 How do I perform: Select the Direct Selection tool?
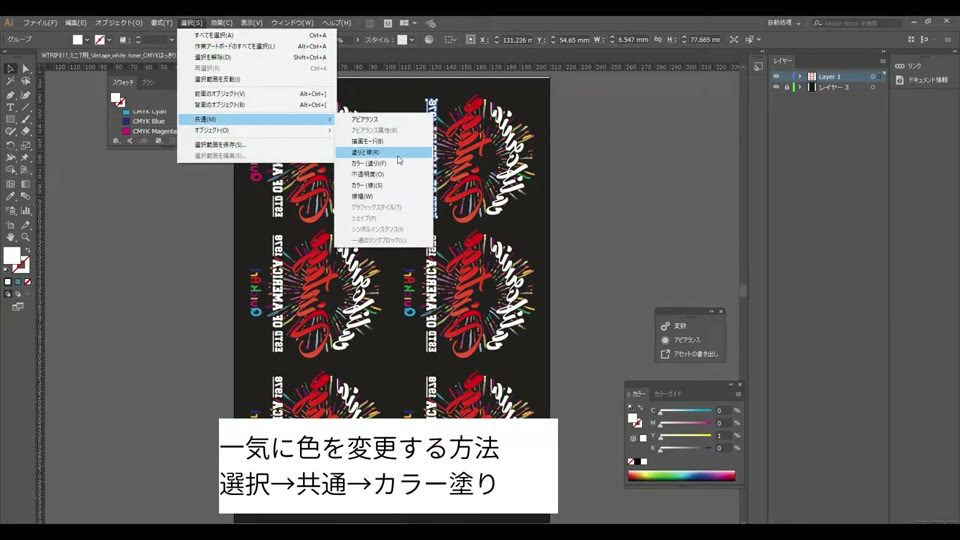pos(26,69)
